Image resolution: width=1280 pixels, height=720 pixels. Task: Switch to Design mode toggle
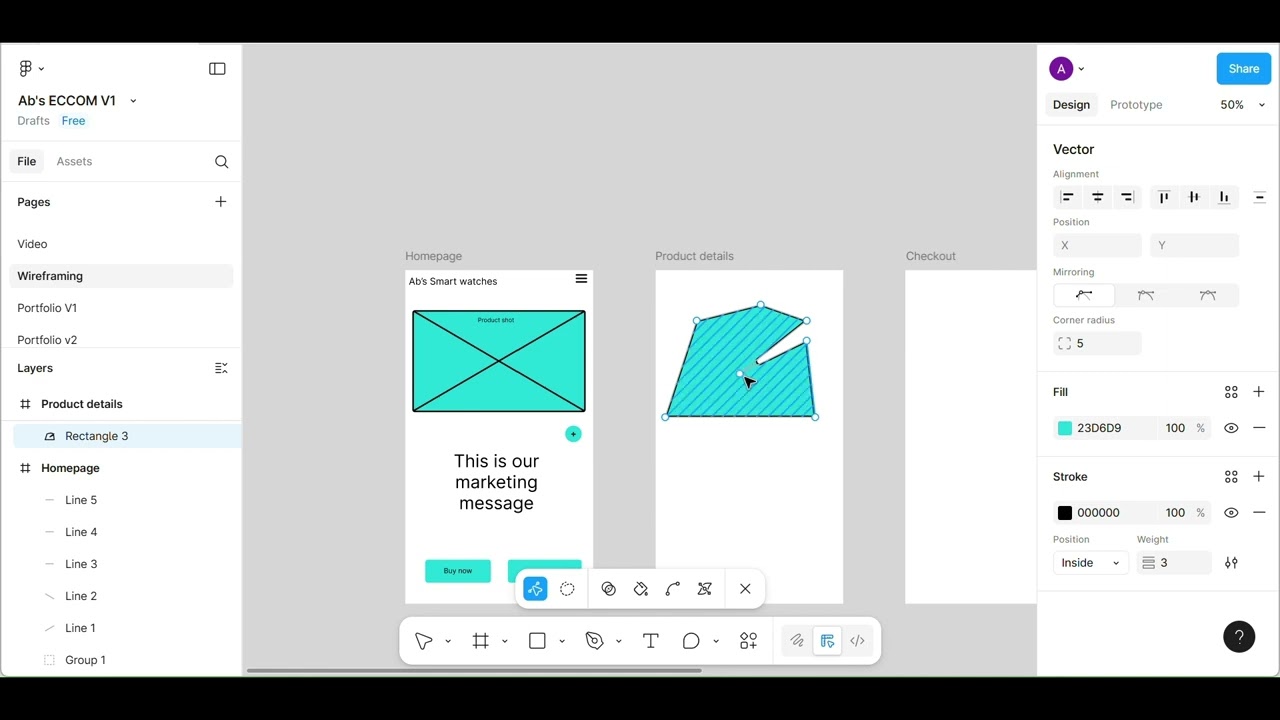(827, 641)
